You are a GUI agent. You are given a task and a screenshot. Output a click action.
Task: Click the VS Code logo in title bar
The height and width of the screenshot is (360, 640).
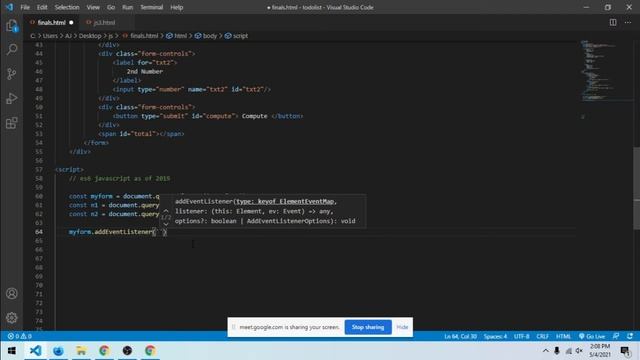click(9, 7)
